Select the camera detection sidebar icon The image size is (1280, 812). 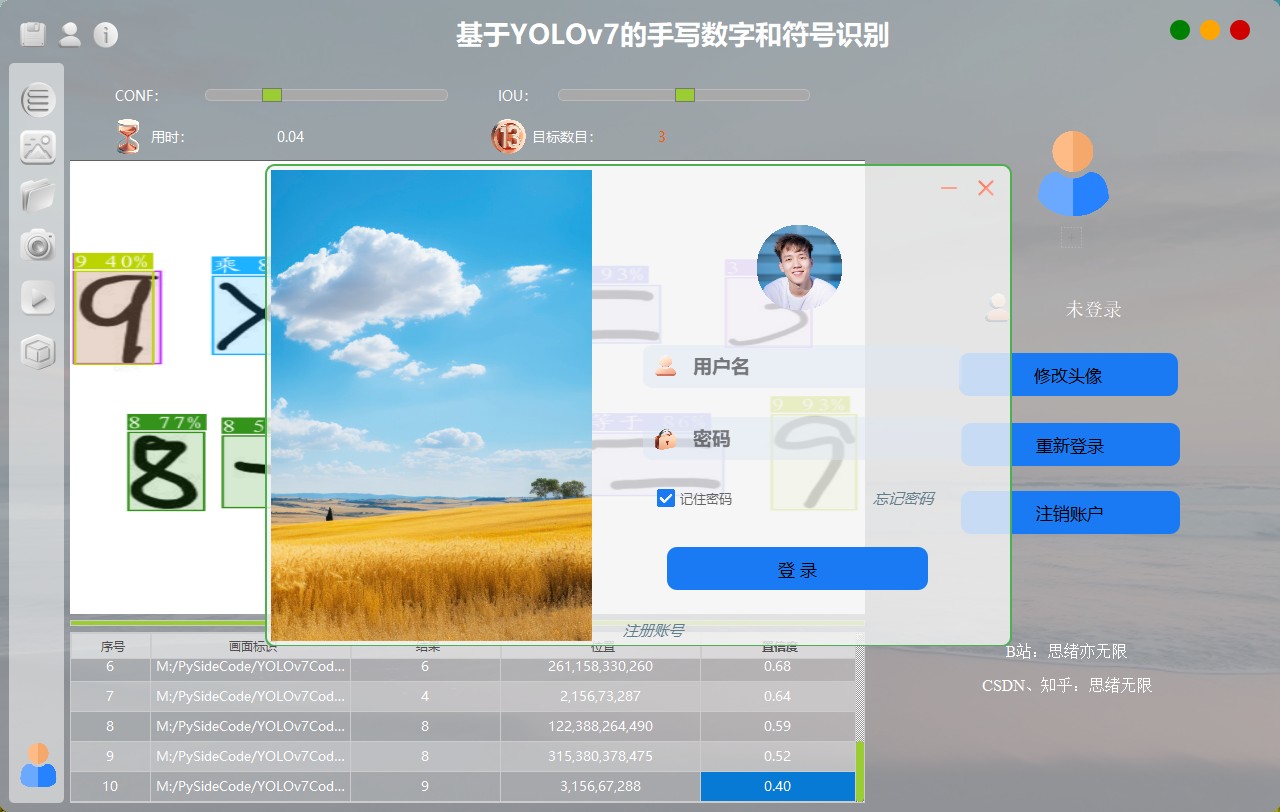pyautogui.click(x=38, y=244)
